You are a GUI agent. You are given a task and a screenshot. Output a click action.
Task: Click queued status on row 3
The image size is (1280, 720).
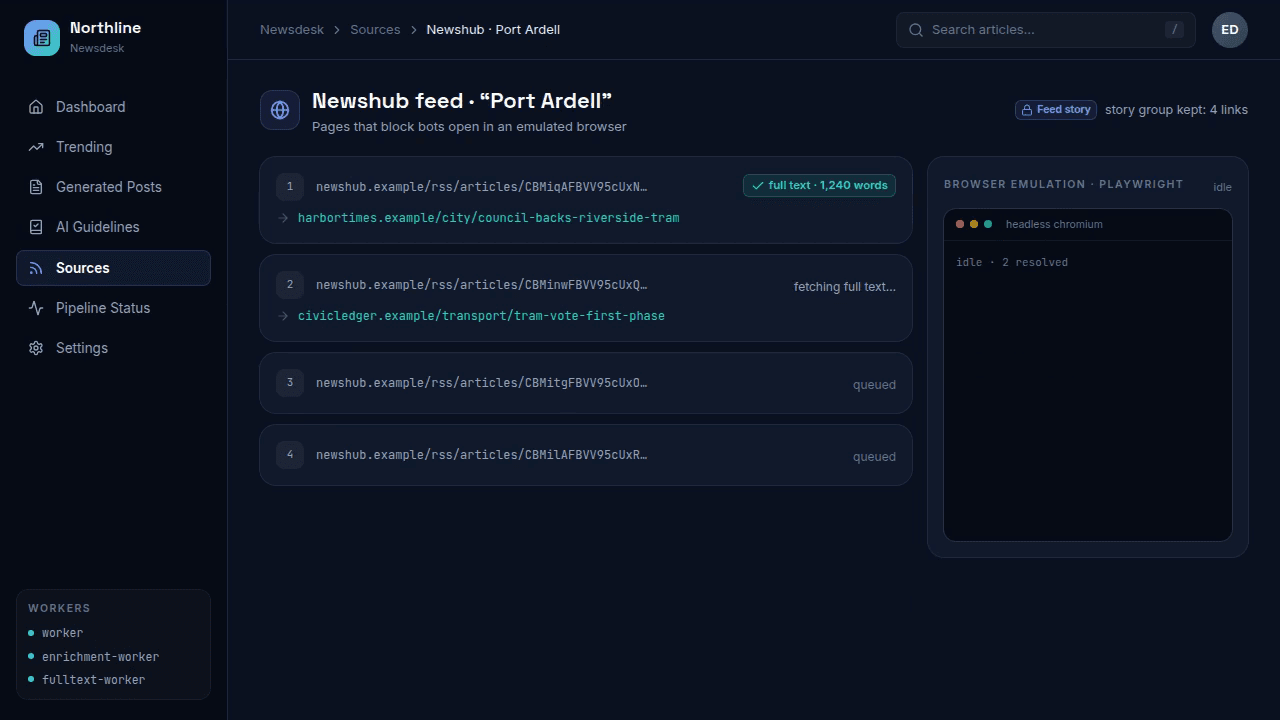tap(874, 385)
